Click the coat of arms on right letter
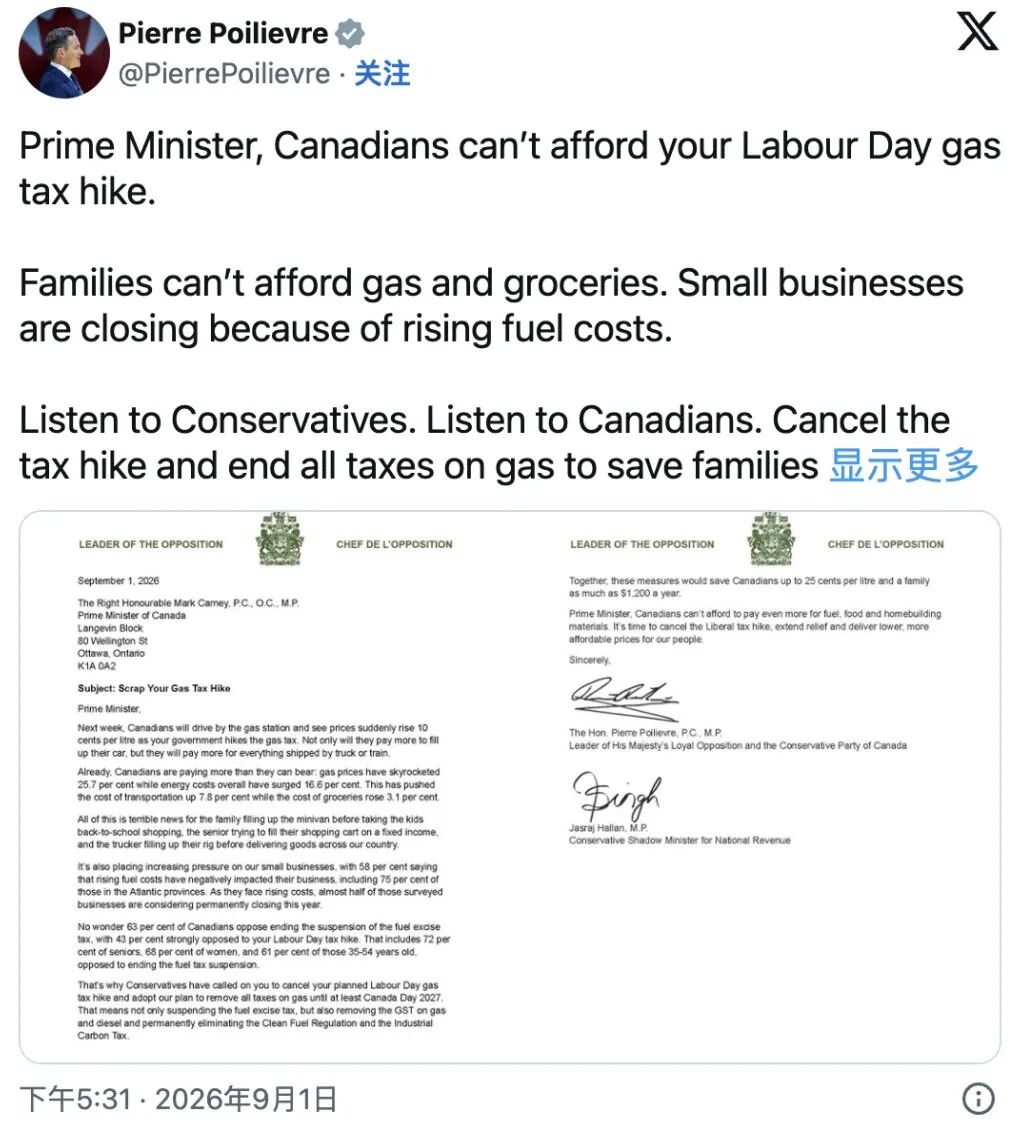 coord(771,539)
